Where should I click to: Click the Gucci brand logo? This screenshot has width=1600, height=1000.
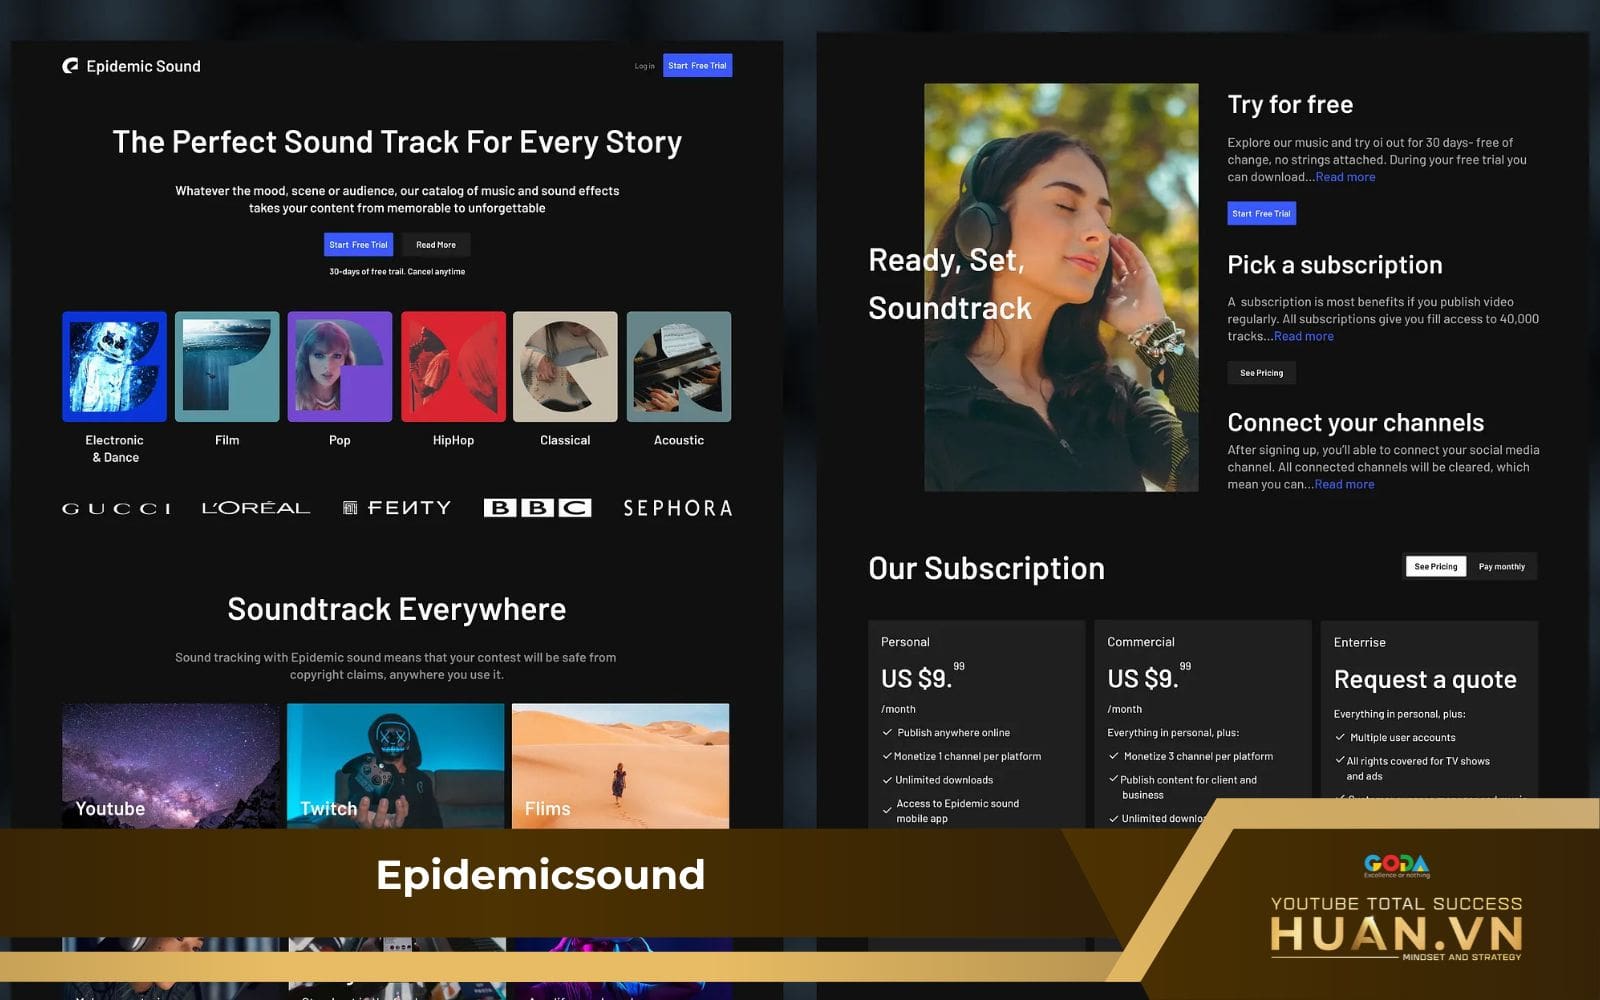117,509
